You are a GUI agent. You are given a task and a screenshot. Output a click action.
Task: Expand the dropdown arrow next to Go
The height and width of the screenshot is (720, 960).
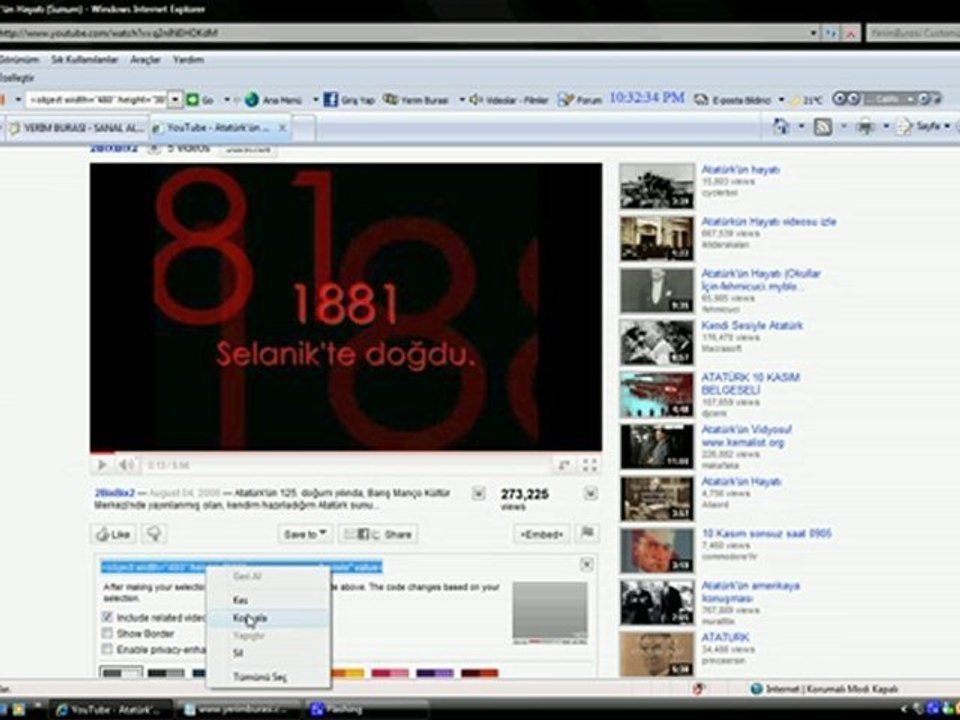pyautogui.click(x=227, y=99)
